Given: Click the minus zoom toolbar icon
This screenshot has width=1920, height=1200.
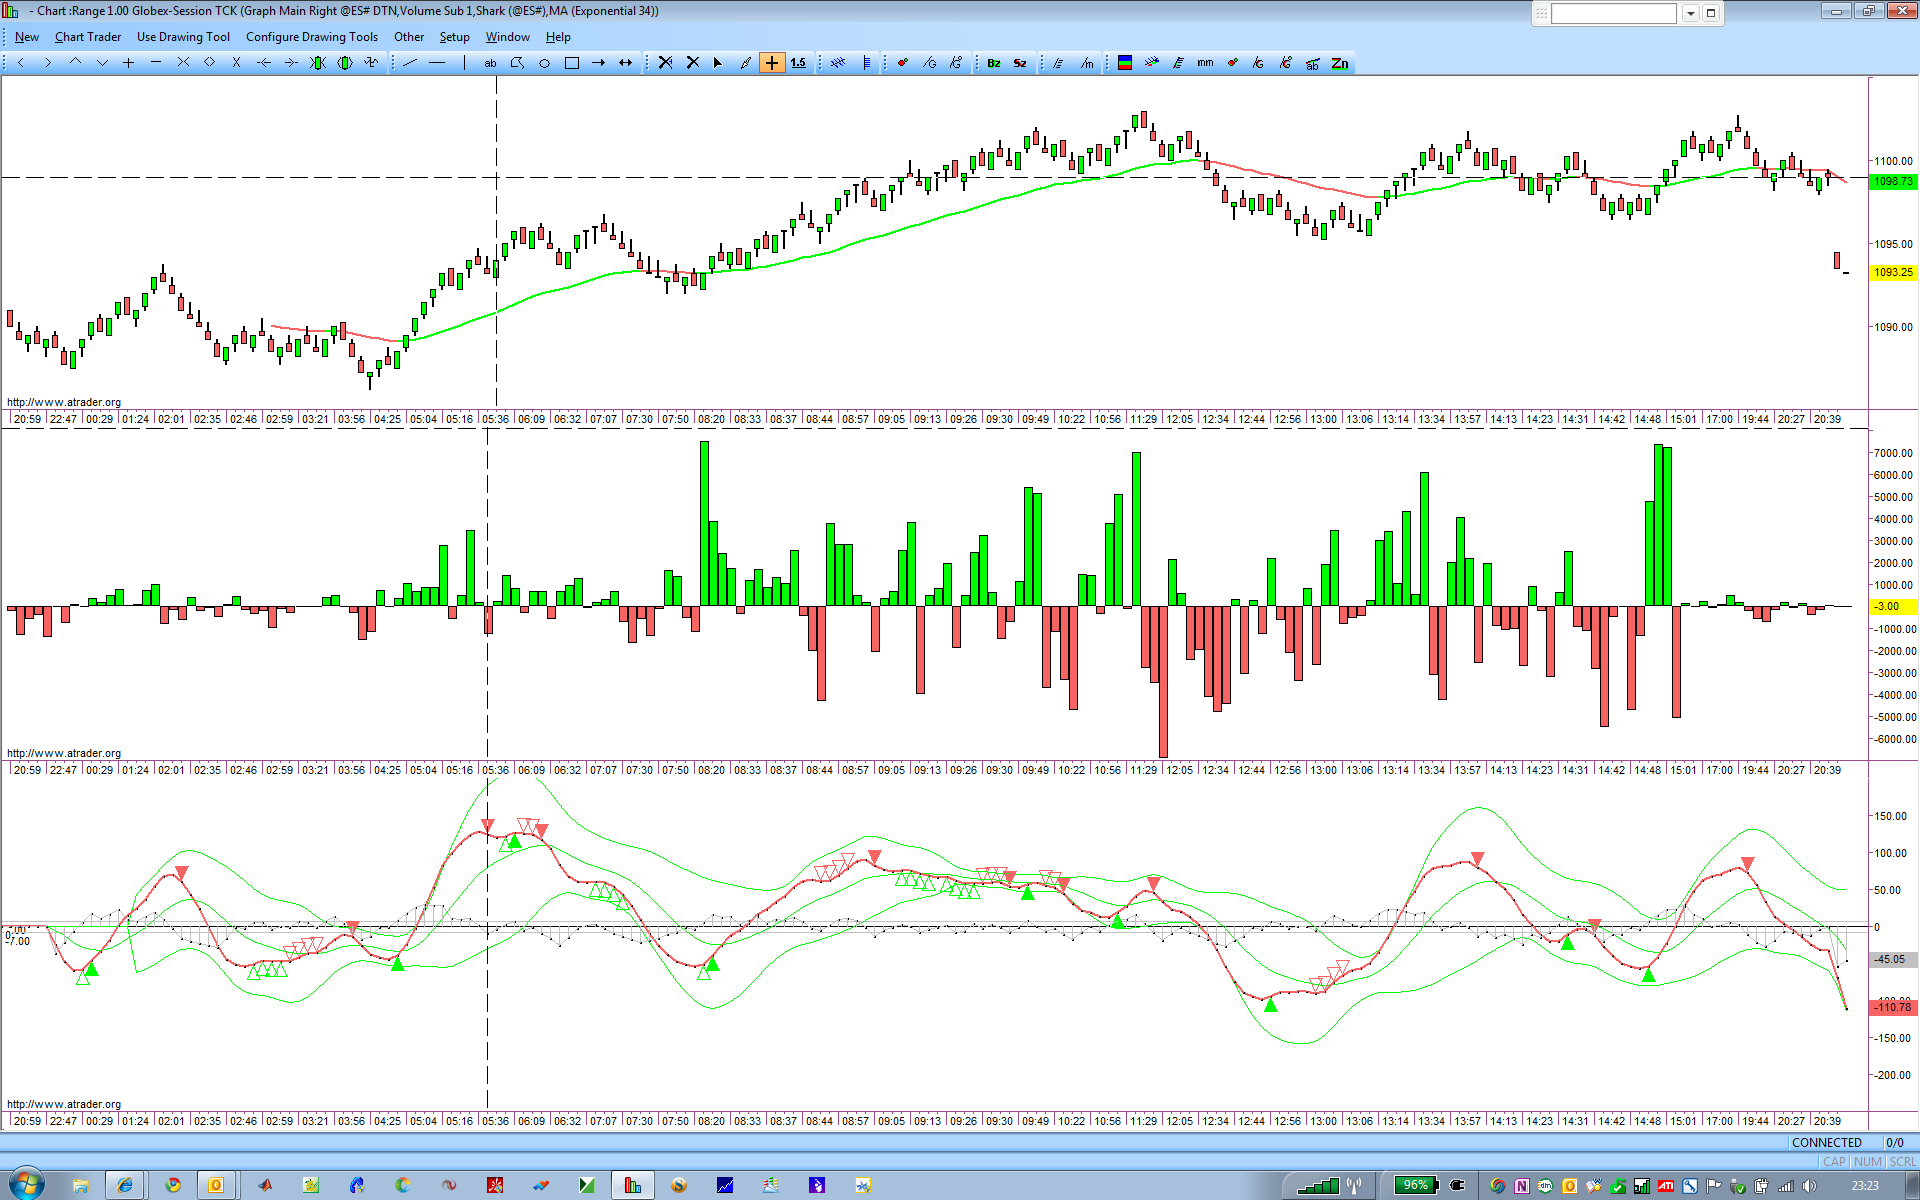Looking at the screenshot, I should 156,63.
